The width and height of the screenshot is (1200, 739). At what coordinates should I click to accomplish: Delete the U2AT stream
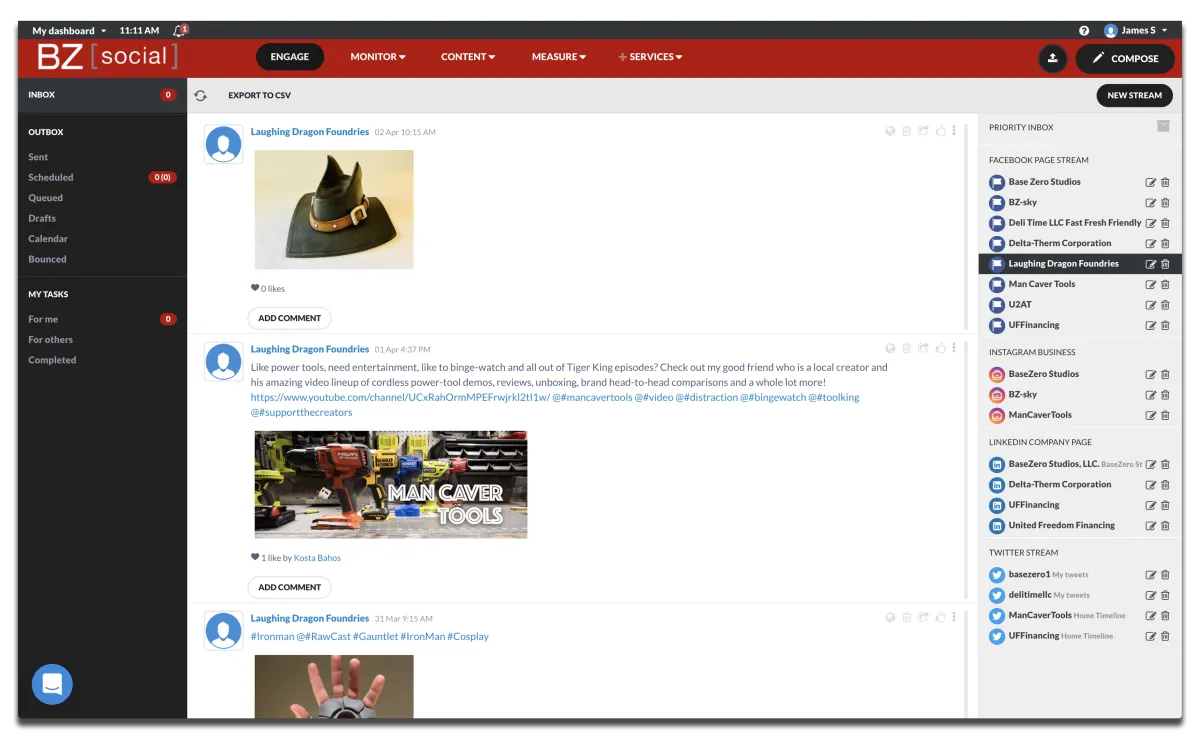pyautogui.click(x=1166, y=305)
